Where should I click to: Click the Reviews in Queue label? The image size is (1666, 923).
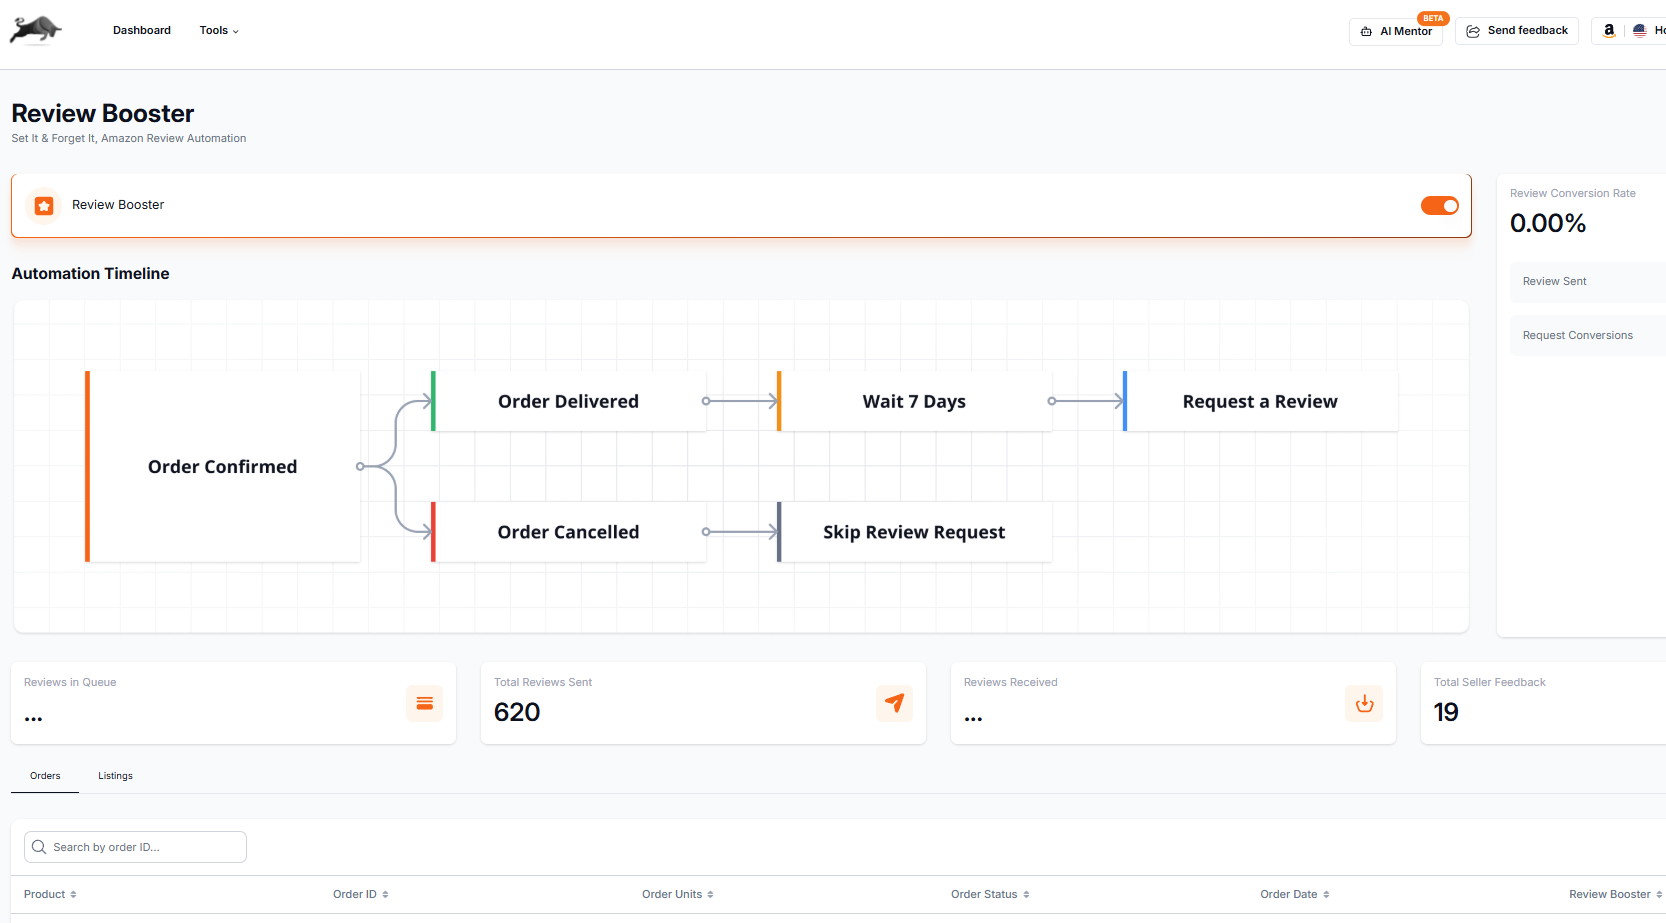[70, 682]
